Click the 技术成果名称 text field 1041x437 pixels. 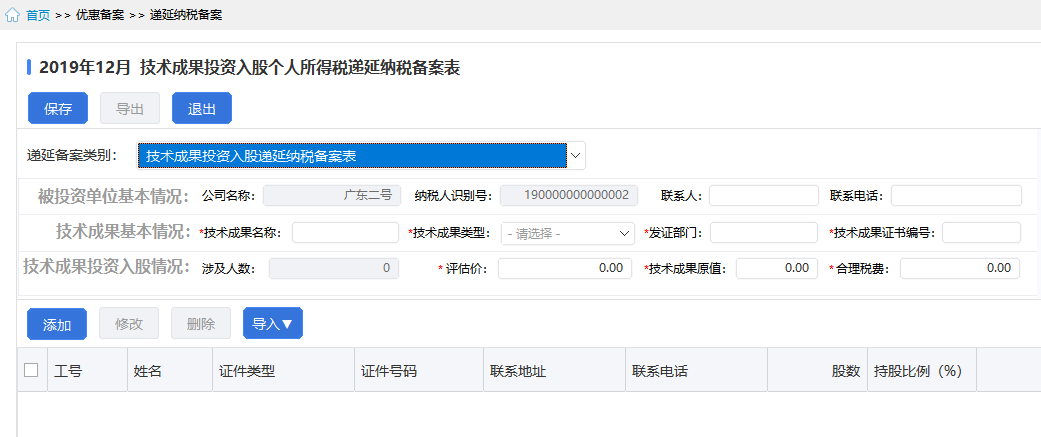pyautogui.click(x=345, y=233)
